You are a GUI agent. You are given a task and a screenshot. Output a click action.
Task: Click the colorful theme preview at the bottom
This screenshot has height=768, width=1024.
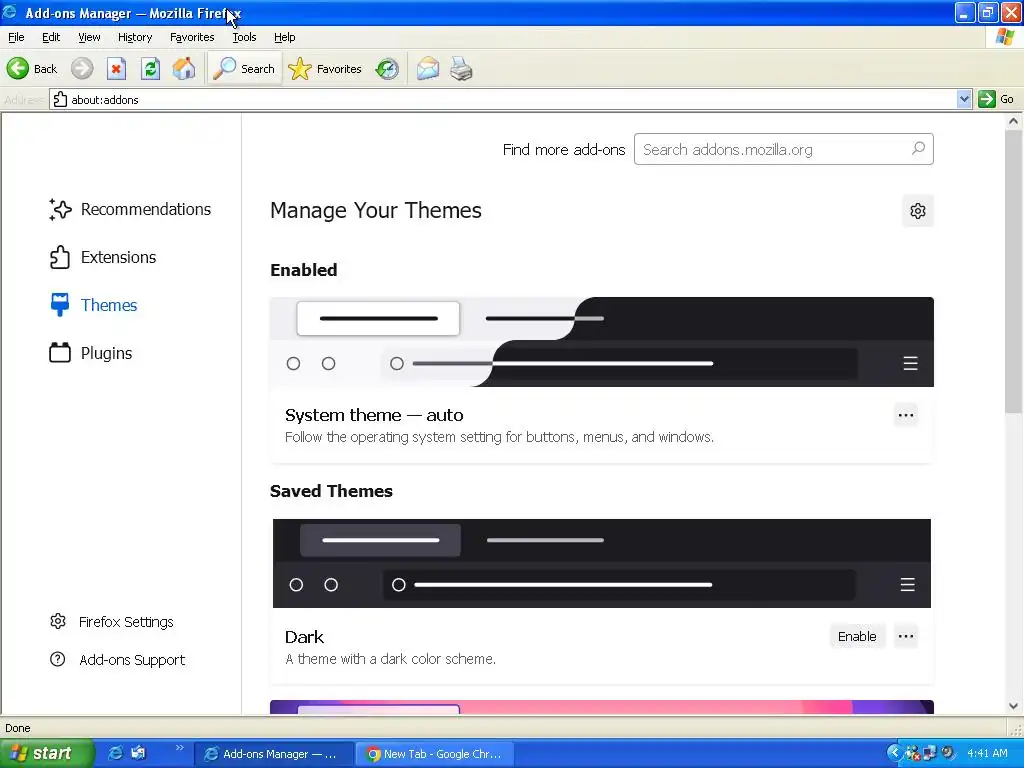601,707
